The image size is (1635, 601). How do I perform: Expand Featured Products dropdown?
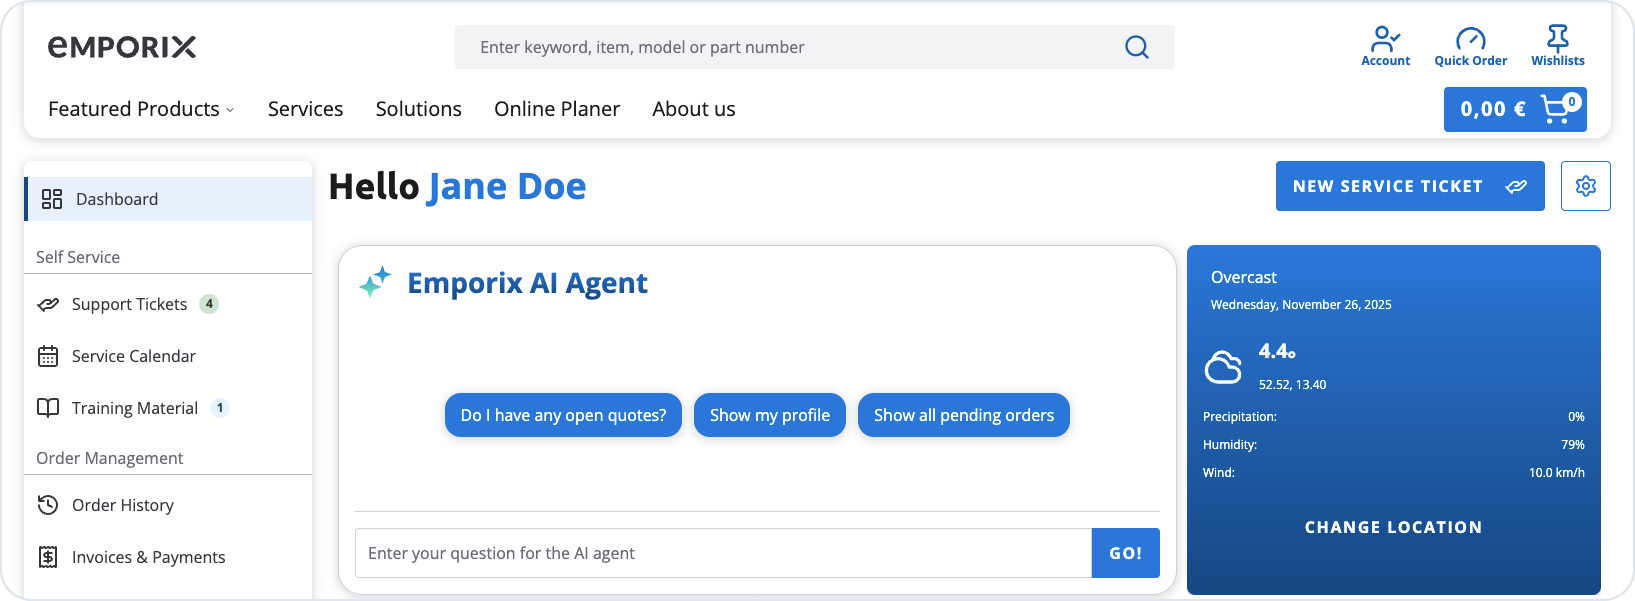(141, 109)
